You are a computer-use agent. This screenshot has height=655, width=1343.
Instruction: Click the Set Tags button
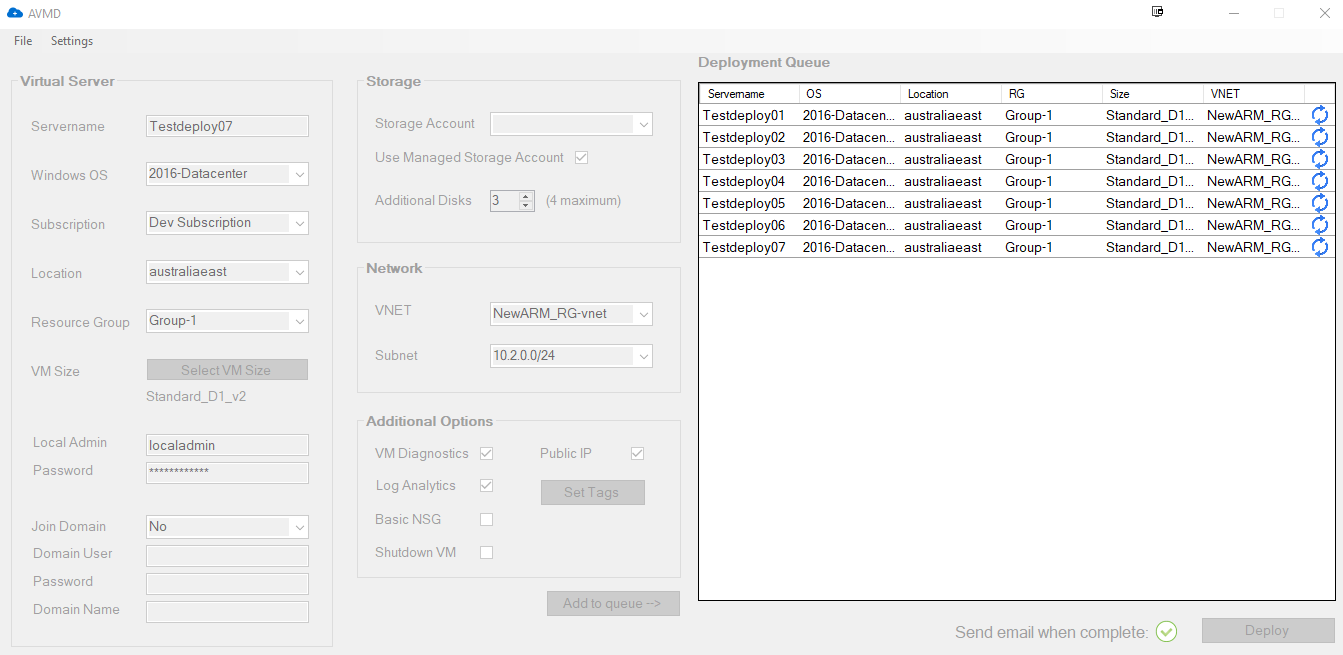pos(593,492)
